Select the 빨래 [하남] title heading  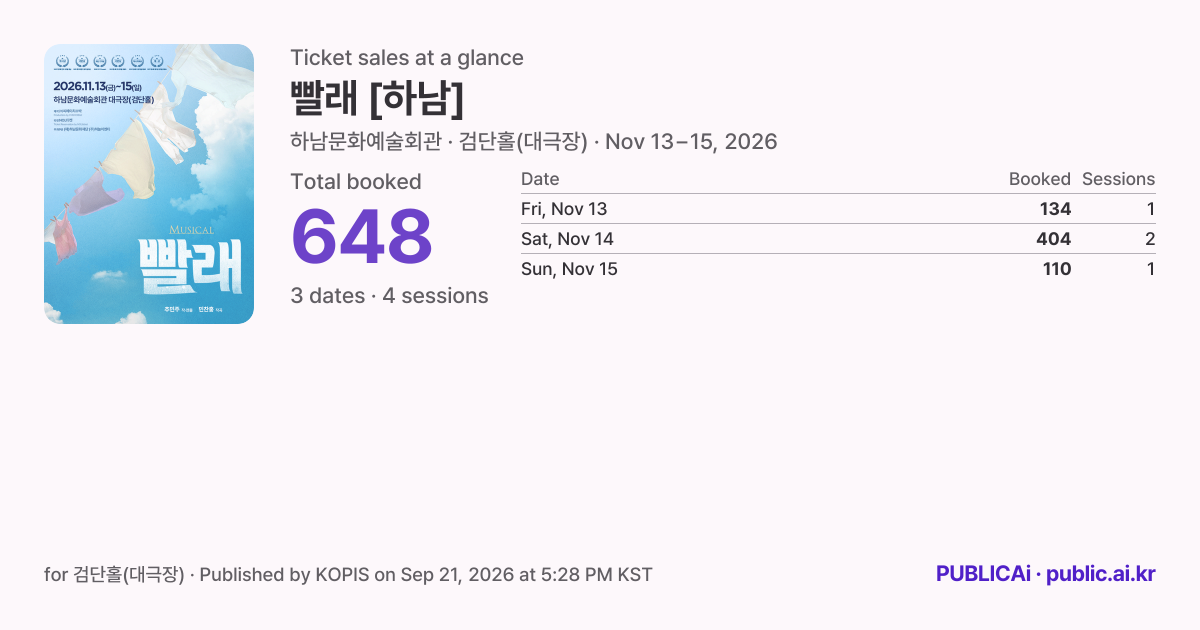[x=377, y=99]
